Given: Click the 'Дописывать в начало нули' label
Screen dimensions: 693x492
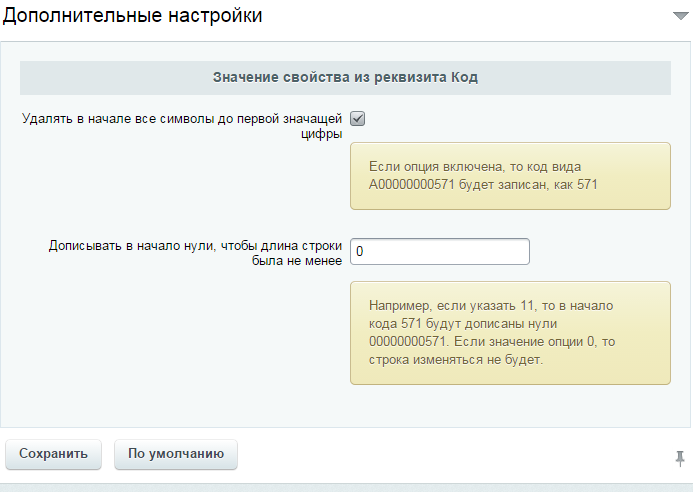Looking at the screenshot, I should pyautogui.click(x=195, y=245).
